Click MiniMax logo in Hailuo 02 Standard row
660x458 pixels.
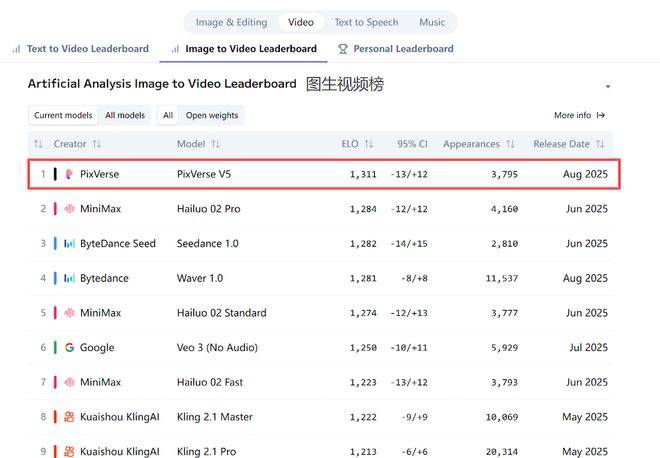[69, 313]
